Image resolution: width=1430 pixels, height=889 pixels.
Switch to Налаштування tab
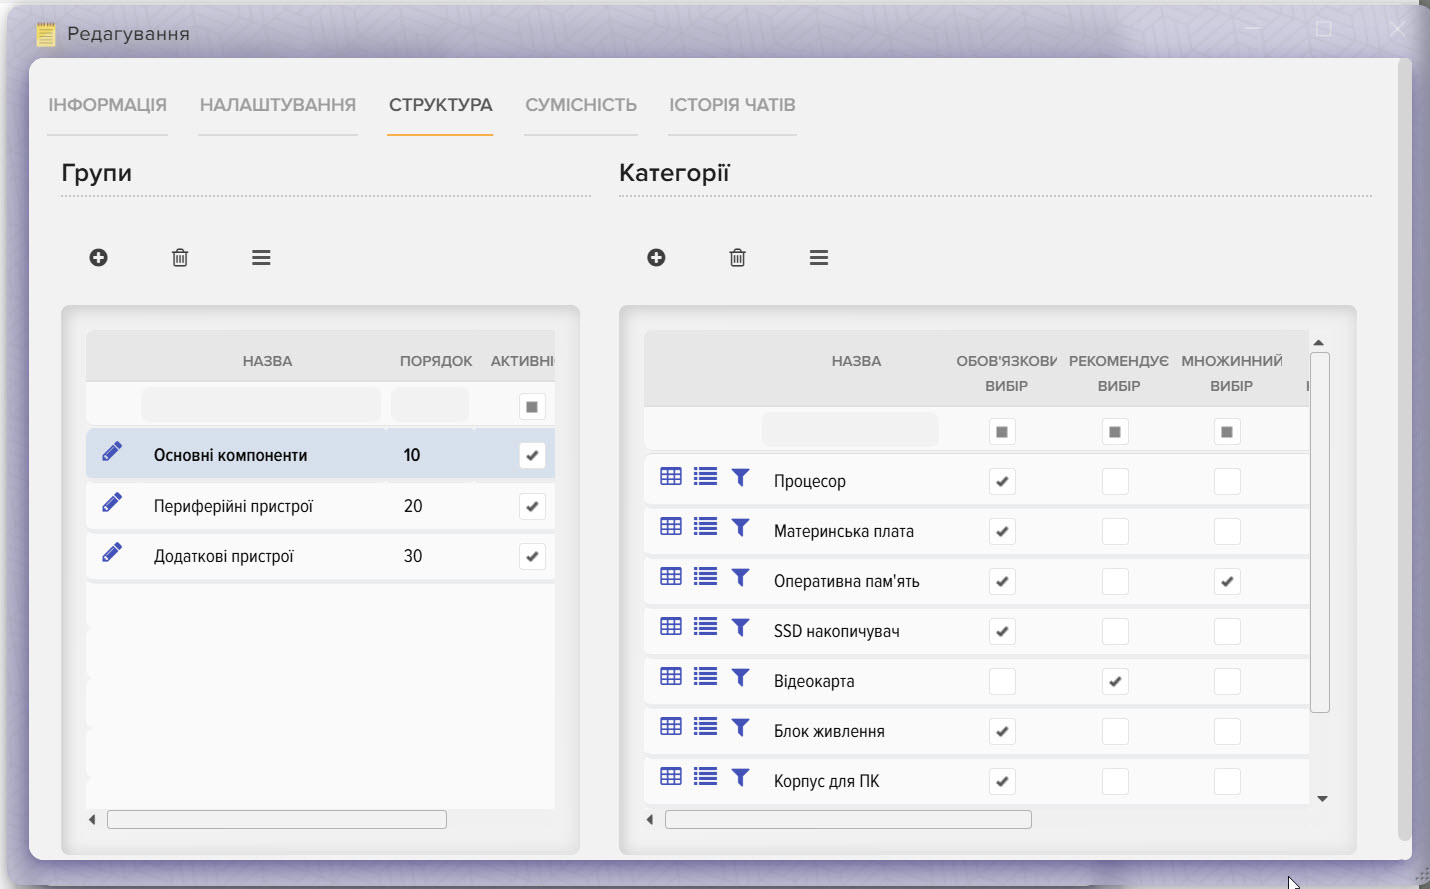[x=278, y=105]
